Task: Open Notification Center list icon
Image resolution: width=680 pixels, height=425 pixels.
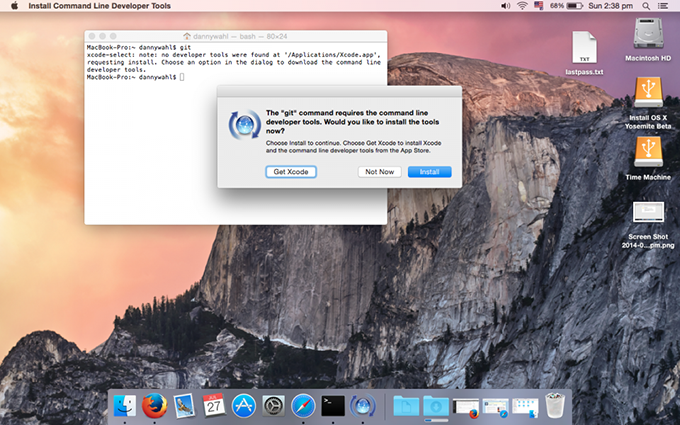Action: 663,6
